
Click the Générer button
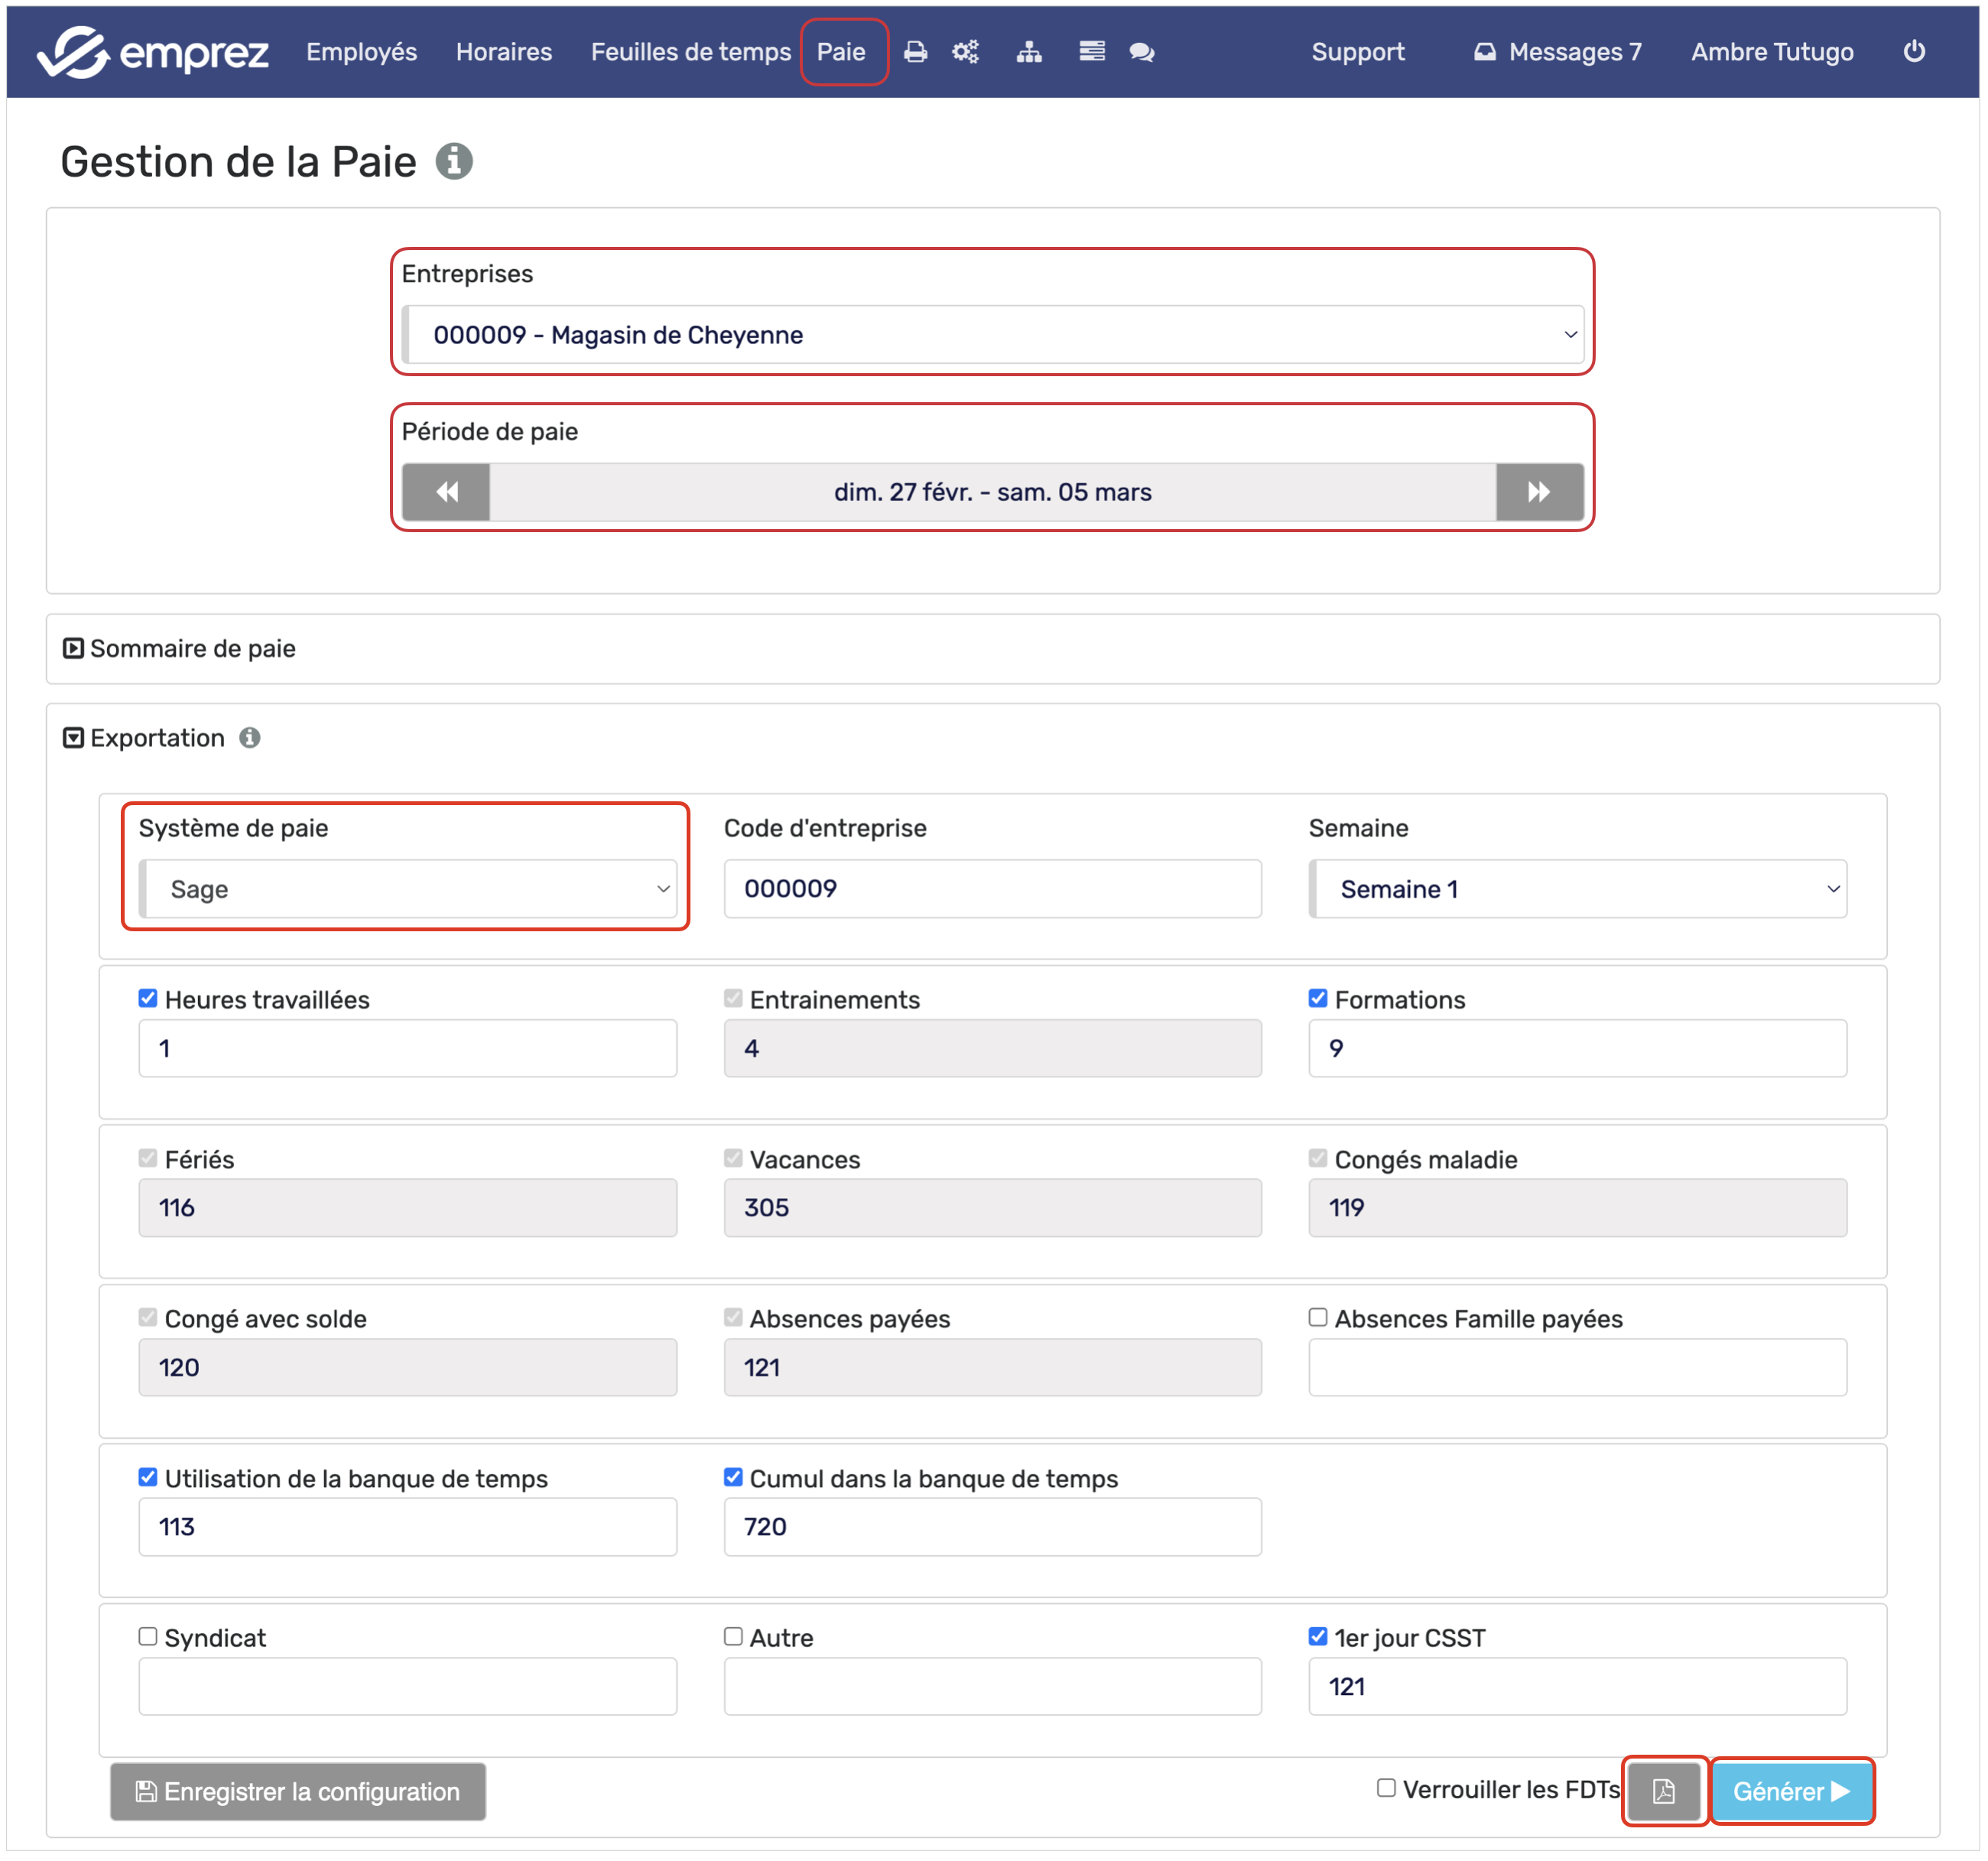[1791, 1791]
